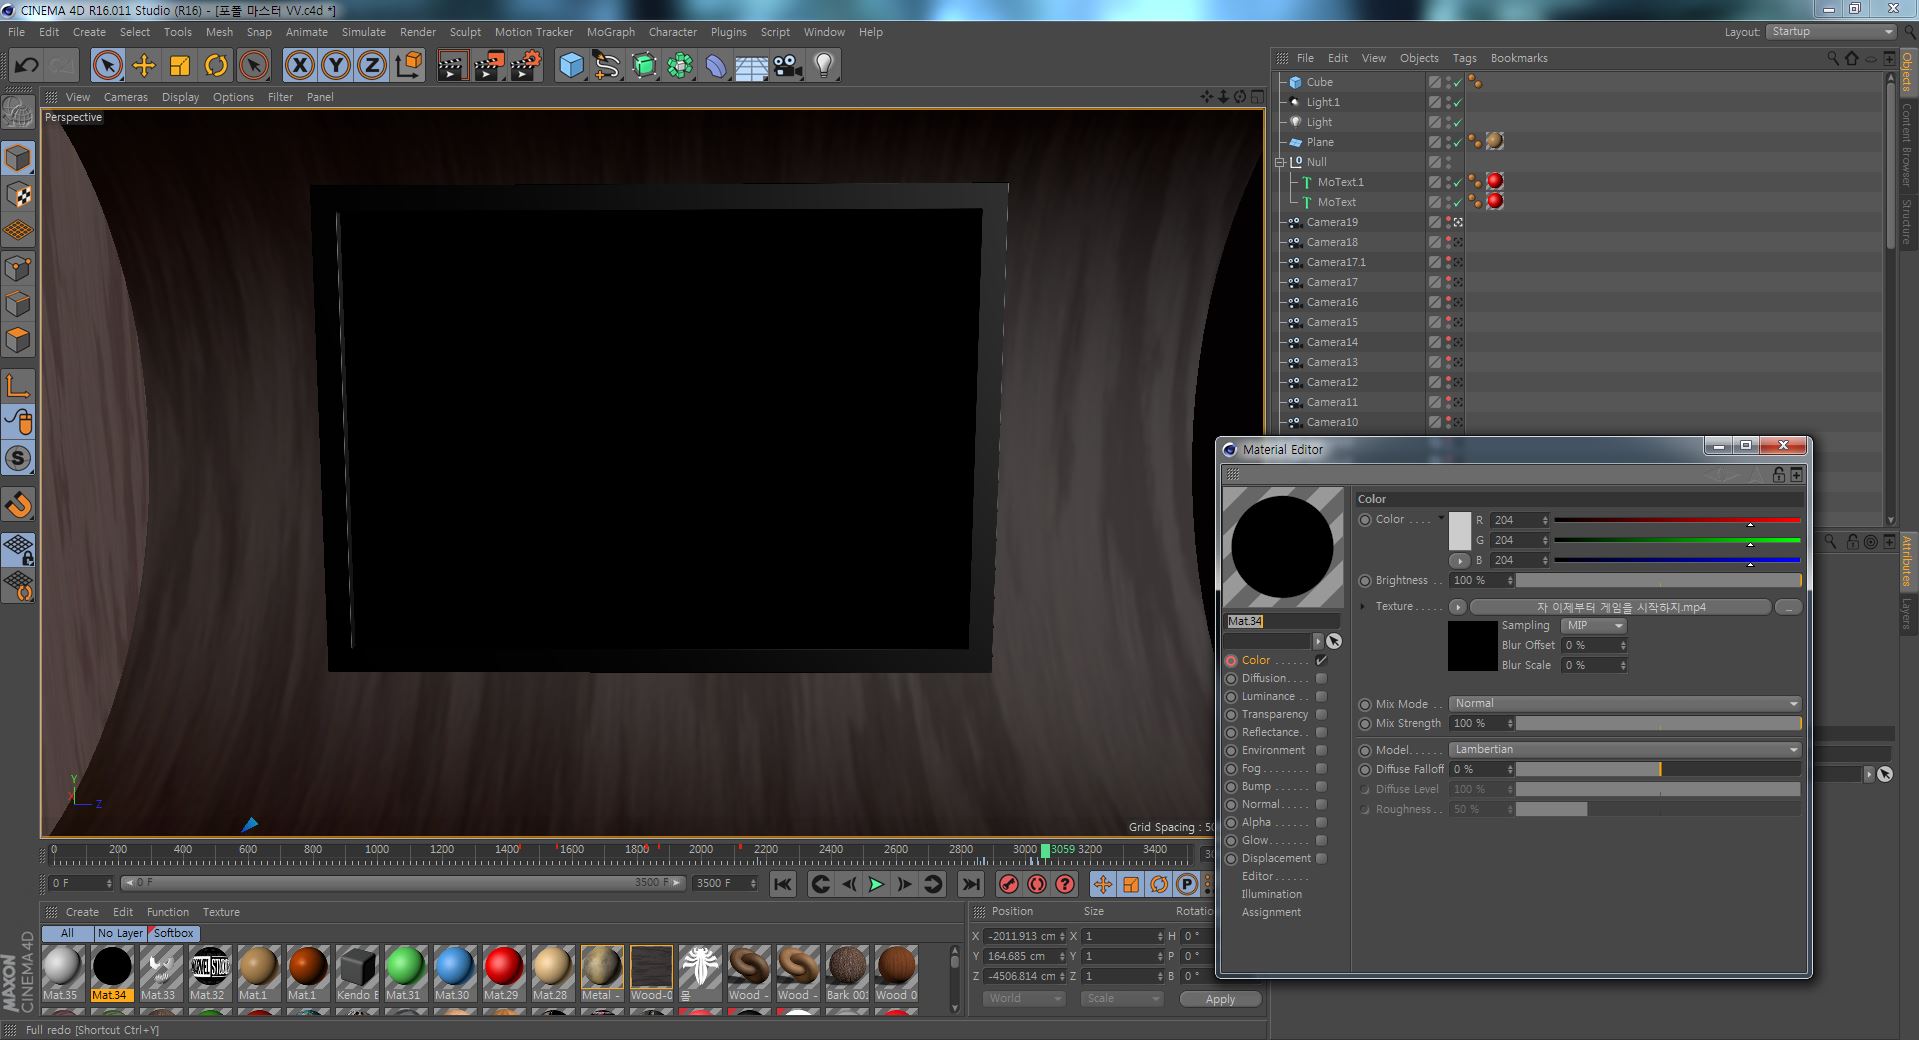Viewport: 1919px width, 1040px height.
Task: Go to start of animation
Action: (783, 884)
